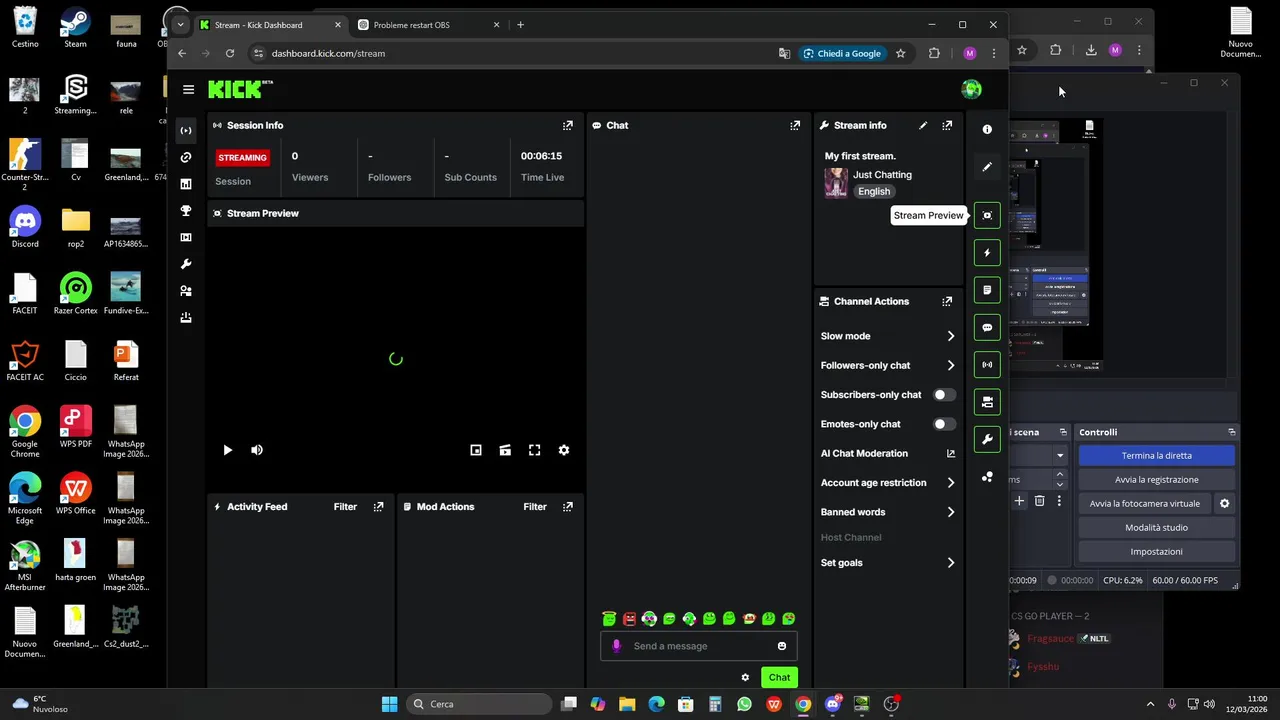Pop out the Chat panel
This screenshot has width=1280, height=720.
(795, 125)
